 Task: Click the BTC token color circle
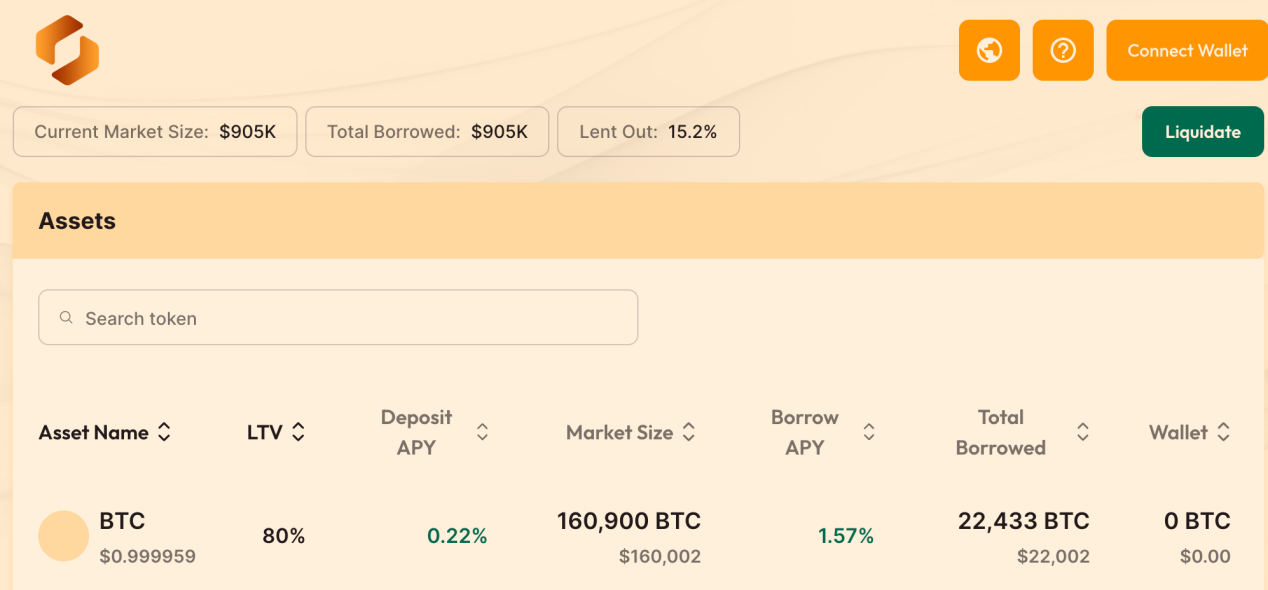(x=63, y=536)
